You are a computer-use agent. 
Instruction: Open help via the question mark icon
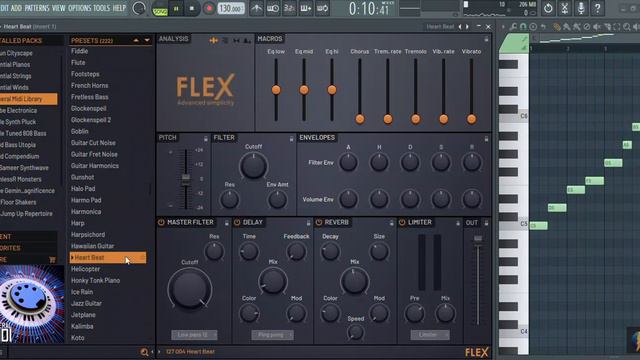click(598, 8)
